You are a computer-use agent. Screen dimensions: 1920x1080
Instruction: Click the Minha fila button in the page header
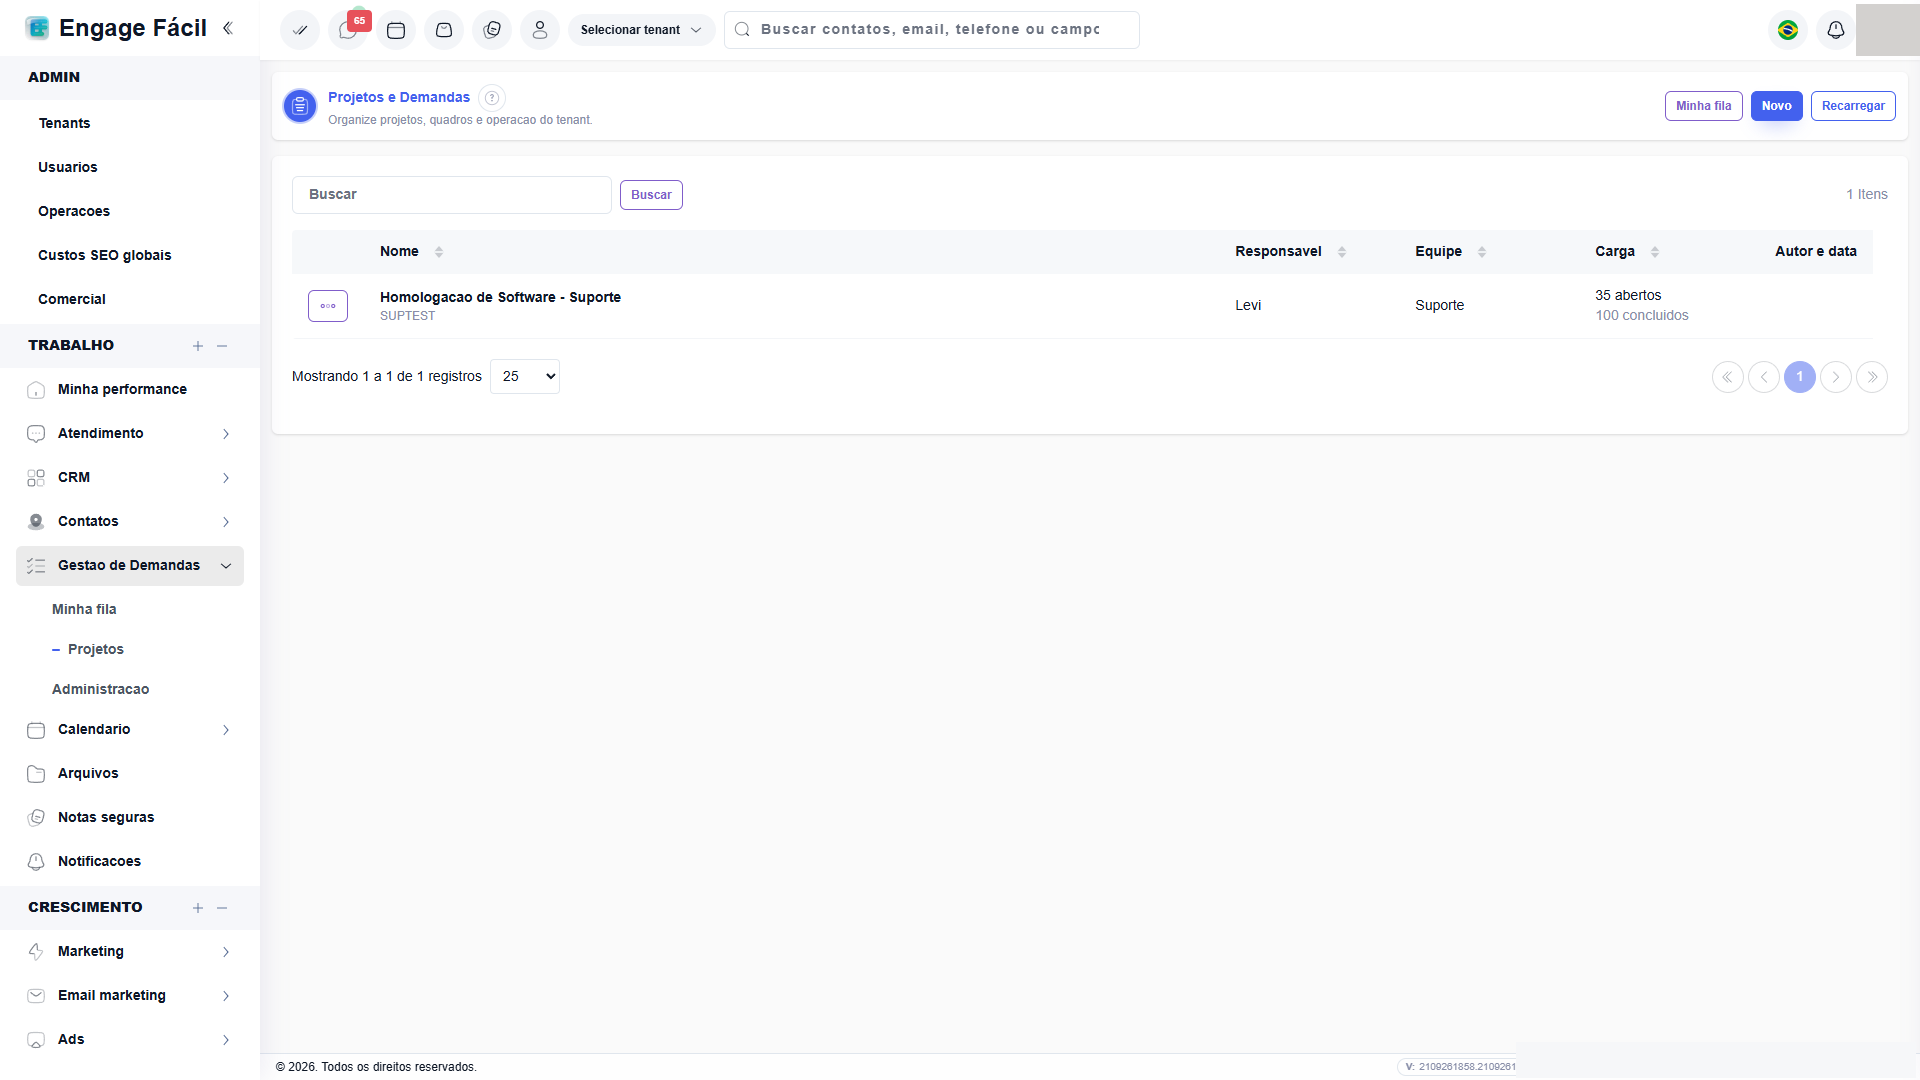[1704, 106]
